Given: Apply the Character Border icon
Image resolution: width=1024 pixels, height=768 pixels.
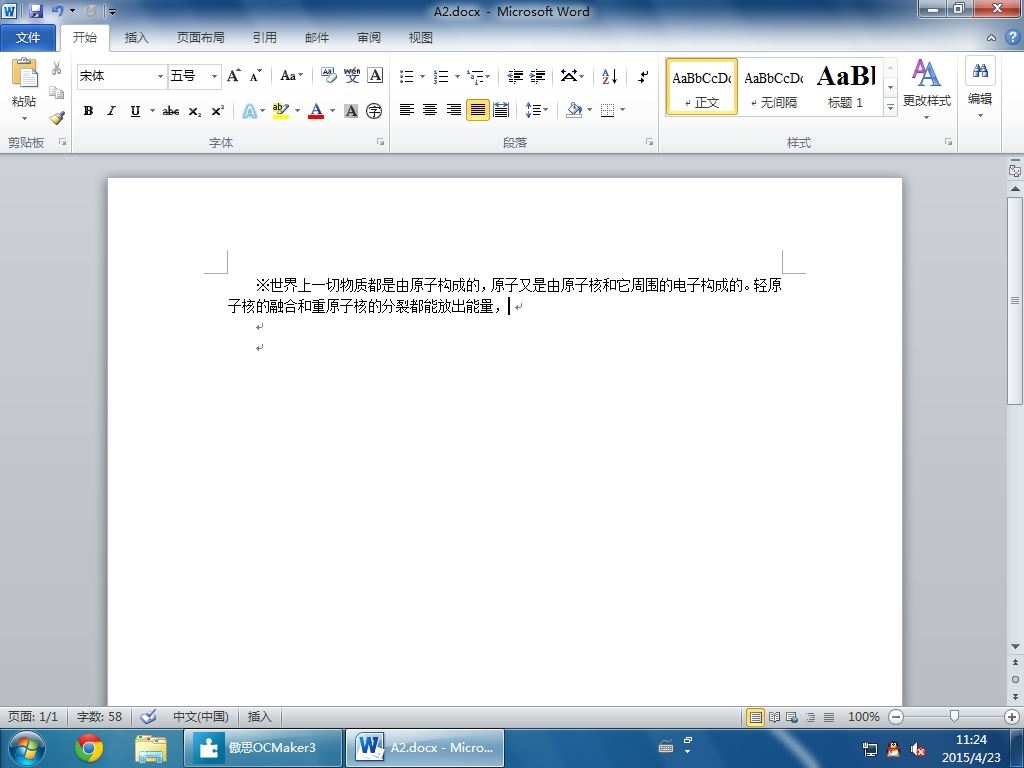Looking at the screenshot, I should pos(375,76).
